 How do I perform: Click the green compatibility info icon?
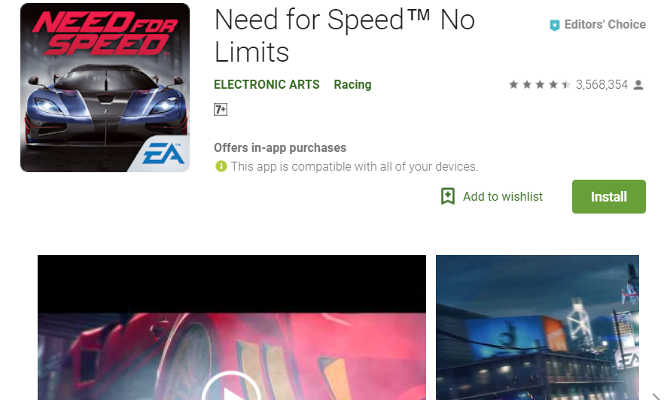tap(221, 166)
